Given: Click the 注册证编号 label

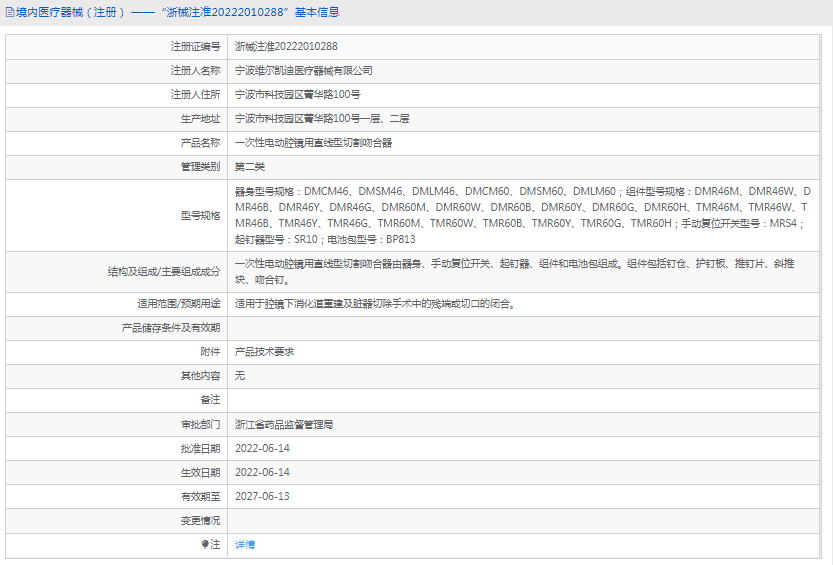Looking at the screenshot, I should [195, 47].
